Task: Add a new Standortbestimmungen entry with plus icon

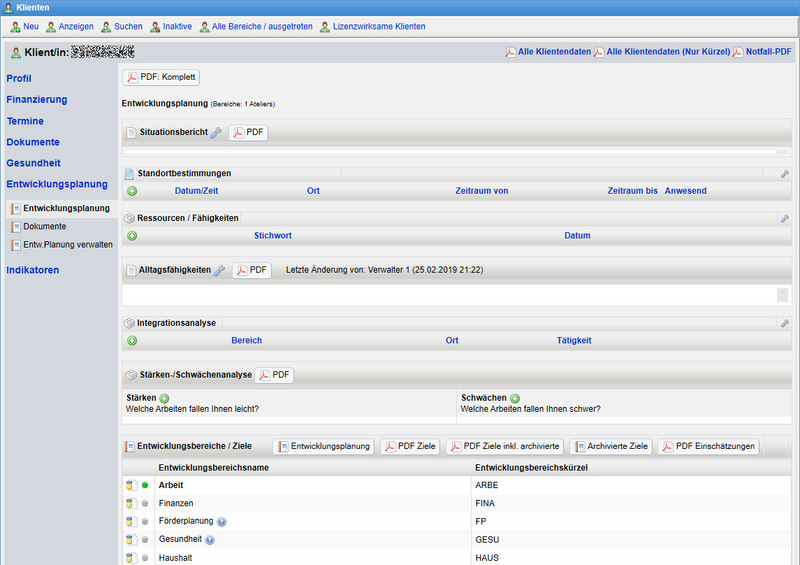Action: [x=132, y=191]
